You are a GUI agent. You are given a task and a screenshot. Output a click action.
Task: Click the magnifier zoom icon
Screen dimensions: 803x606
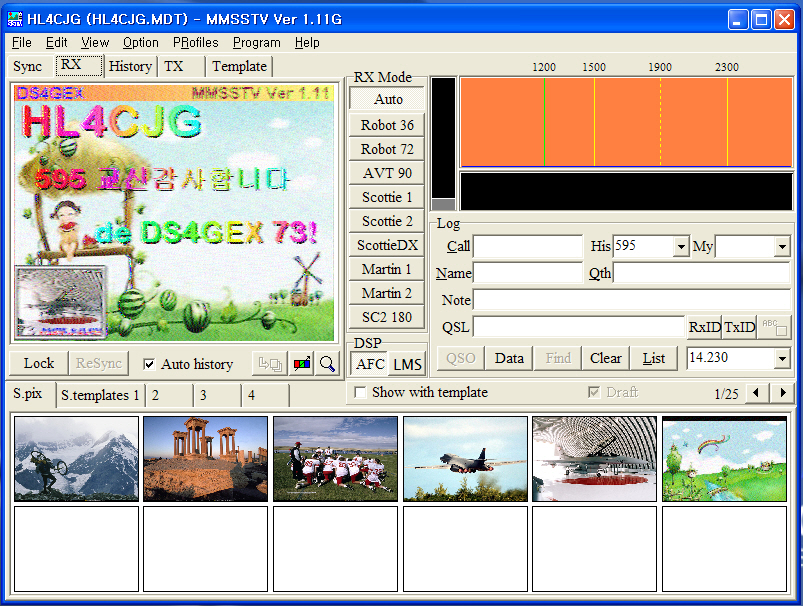pyautogui.click(x=327, y=364)
